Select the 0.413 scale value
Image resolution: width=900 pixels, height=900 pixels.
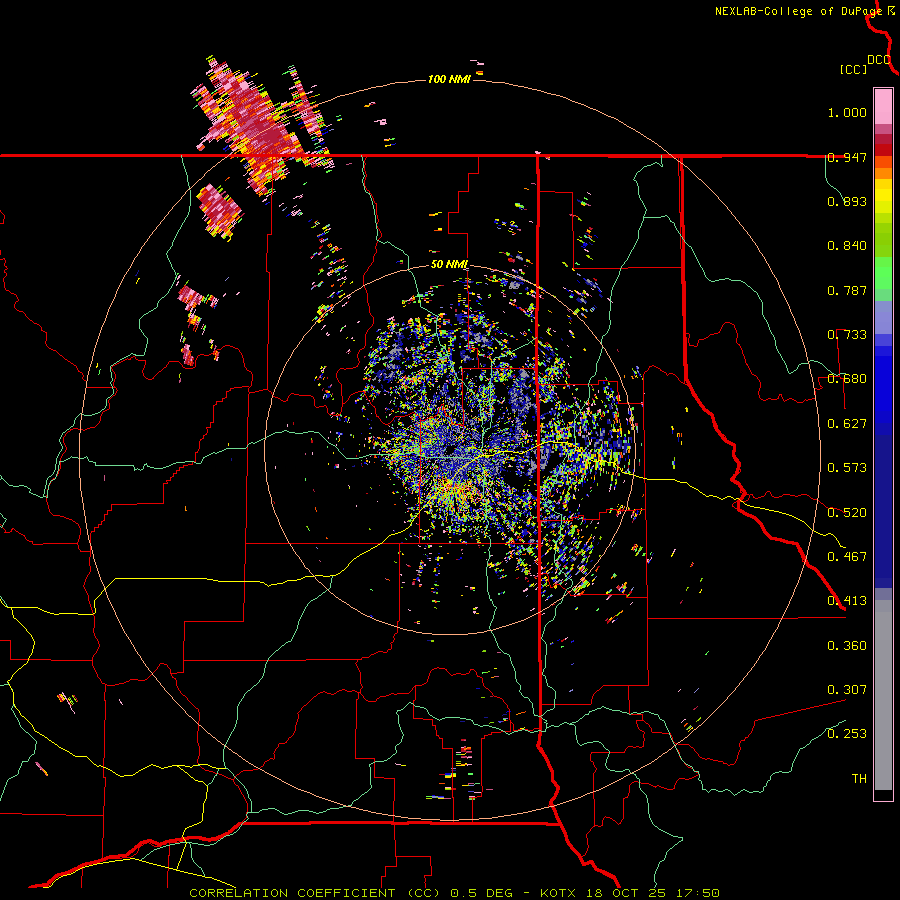point(847,601)
